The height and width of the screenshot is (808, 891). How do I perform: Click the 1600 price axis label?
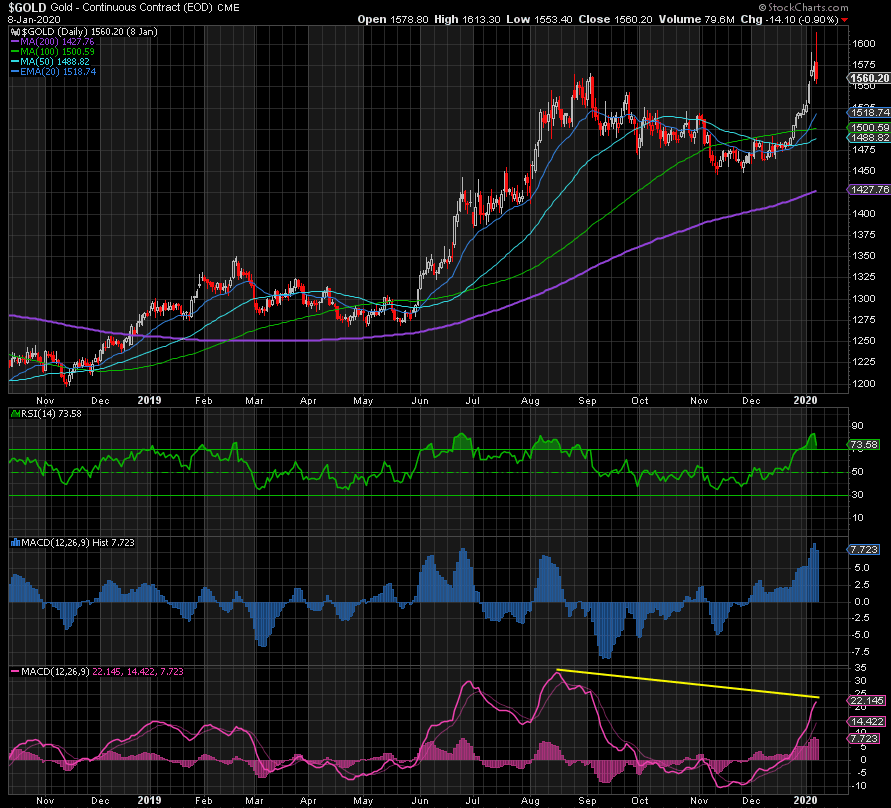tap(864, 44)
